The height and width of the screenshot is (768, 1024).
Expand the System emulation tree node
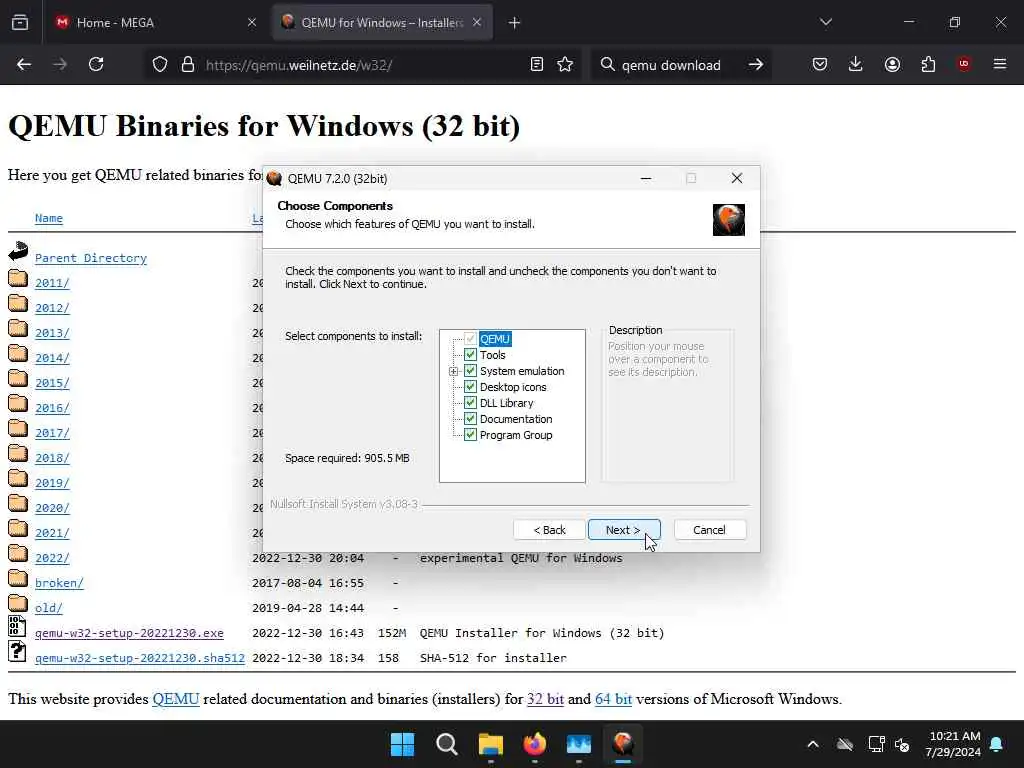(x=454, y=371)
